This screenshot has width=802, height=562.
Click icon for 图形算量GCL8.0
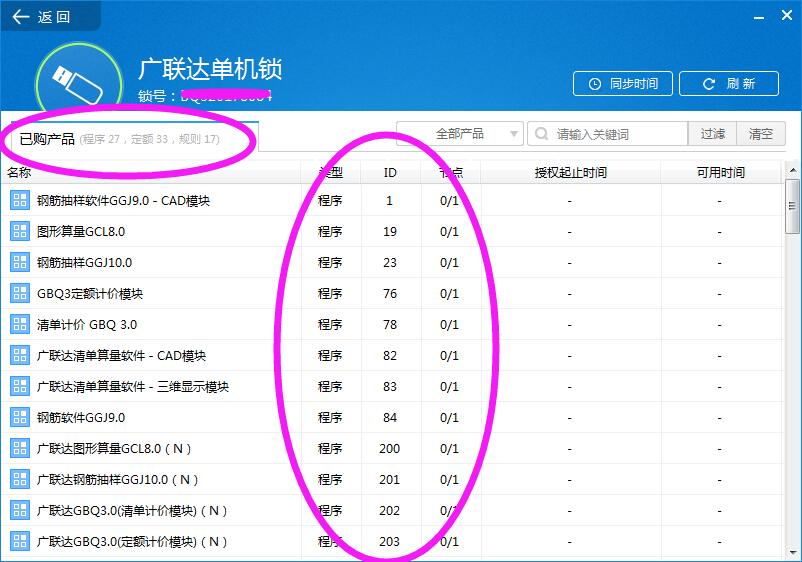click(x=20, y=231)
